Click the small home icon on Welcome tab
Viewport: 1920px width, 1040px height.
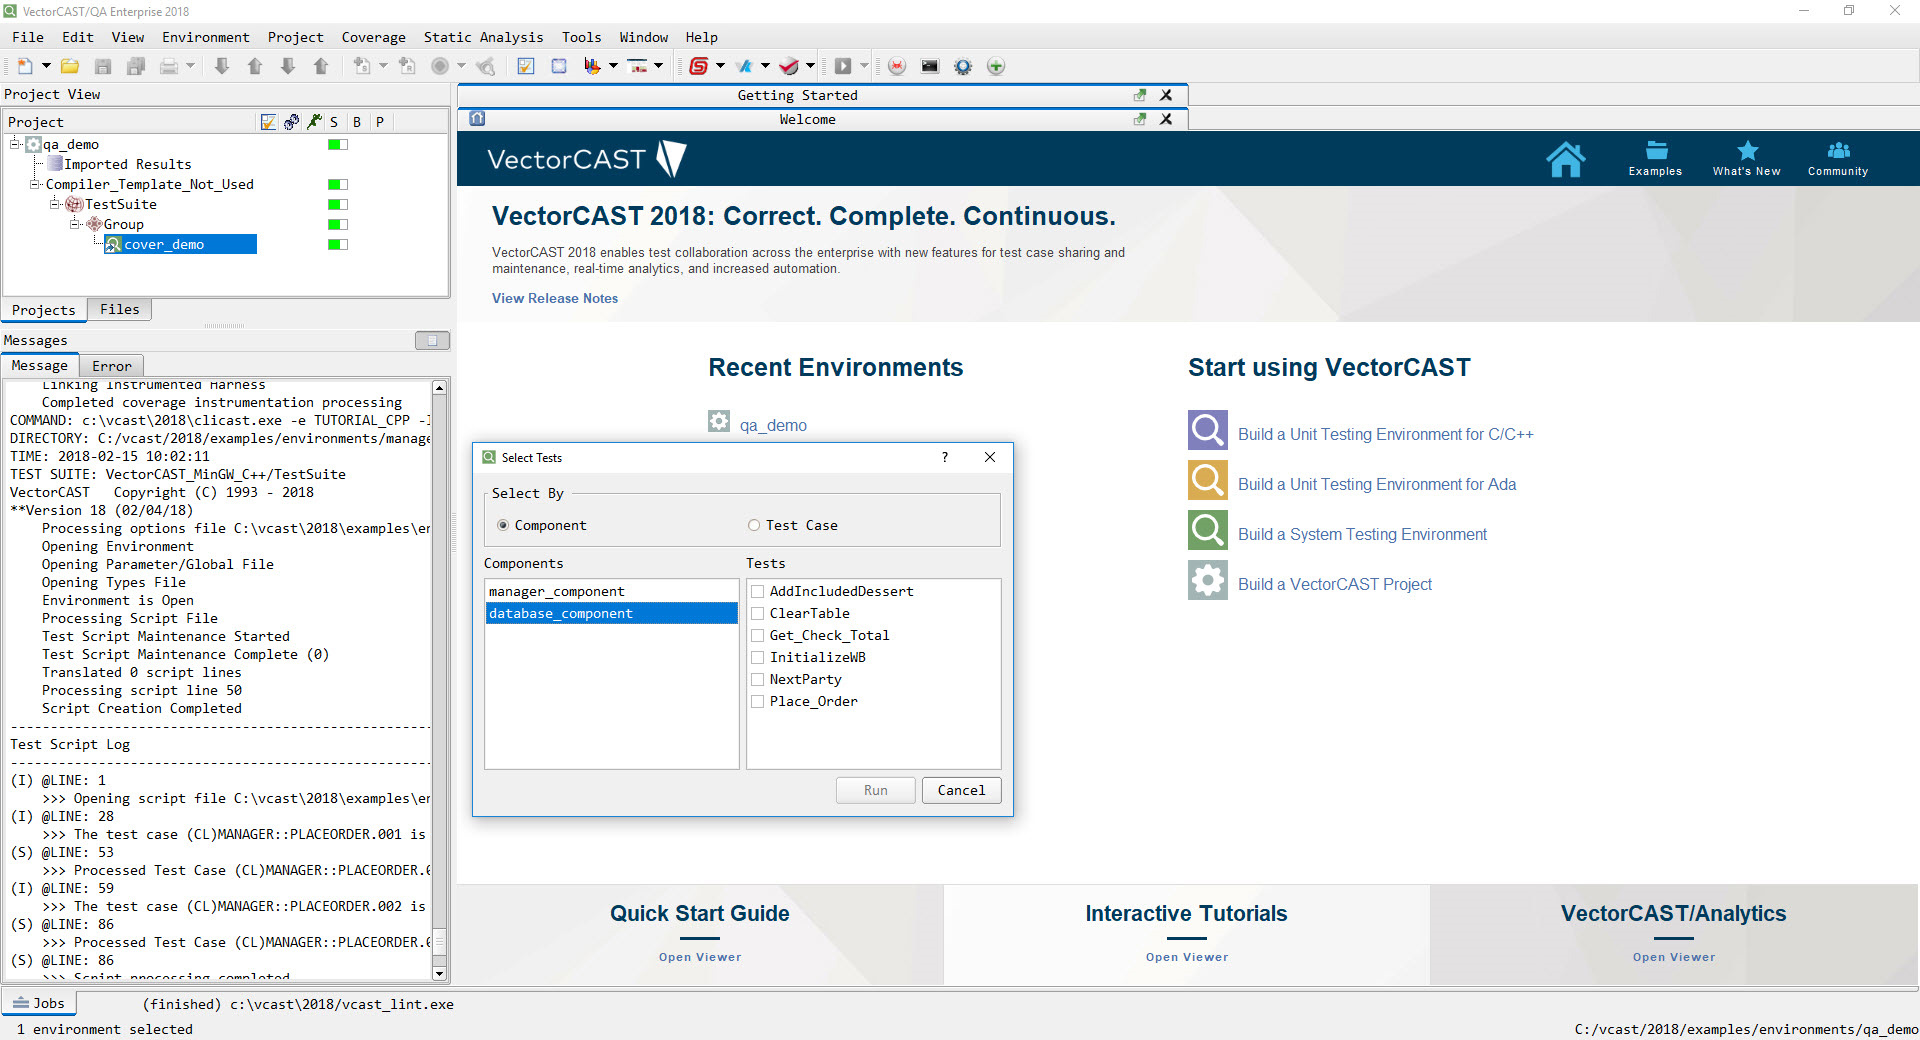pyautogui.click(x=478, y=119)
